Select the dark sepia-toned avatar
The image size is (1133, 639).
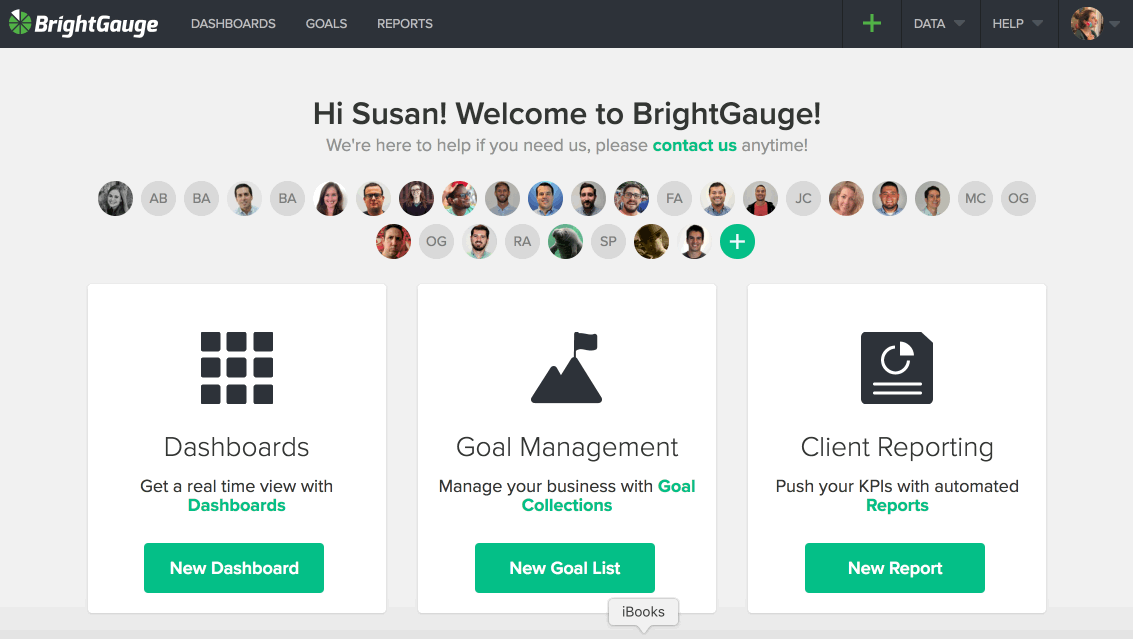[x=651, y=241]
